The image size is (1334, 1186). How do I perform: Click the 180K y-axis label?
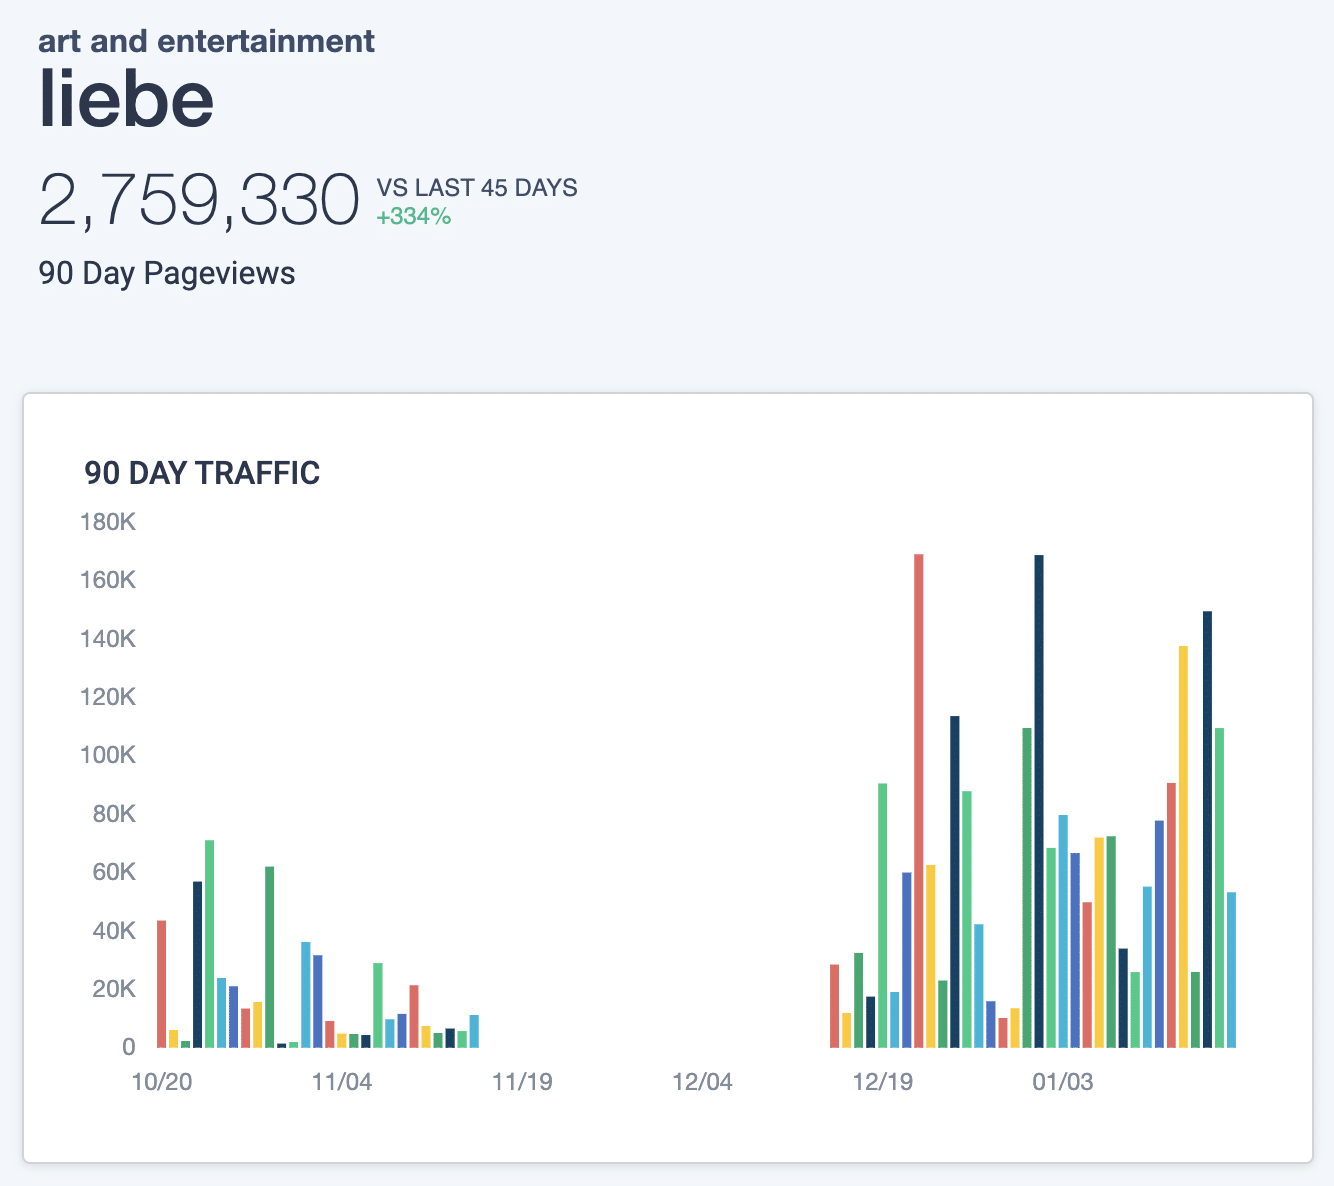(108, 522)
